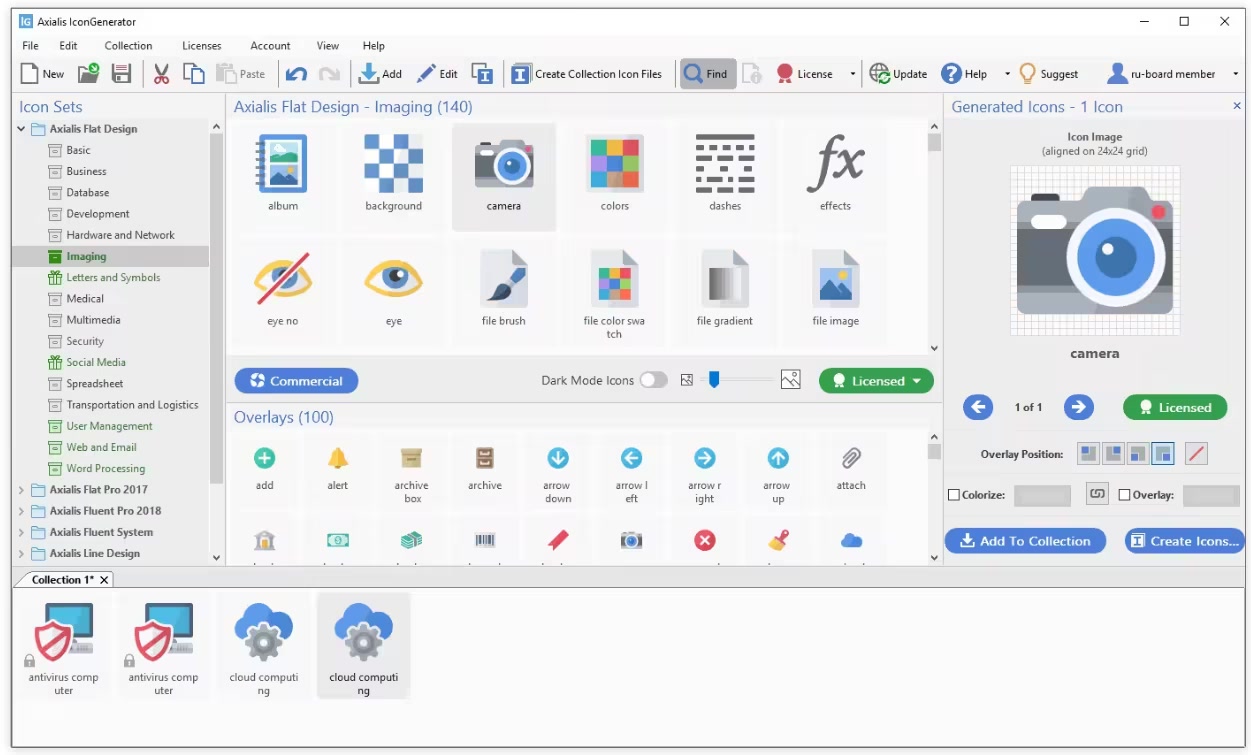The width and height of the screenshot is (1251, 755).
Task: Click the icon size slider handle
Action: [714, 380]
